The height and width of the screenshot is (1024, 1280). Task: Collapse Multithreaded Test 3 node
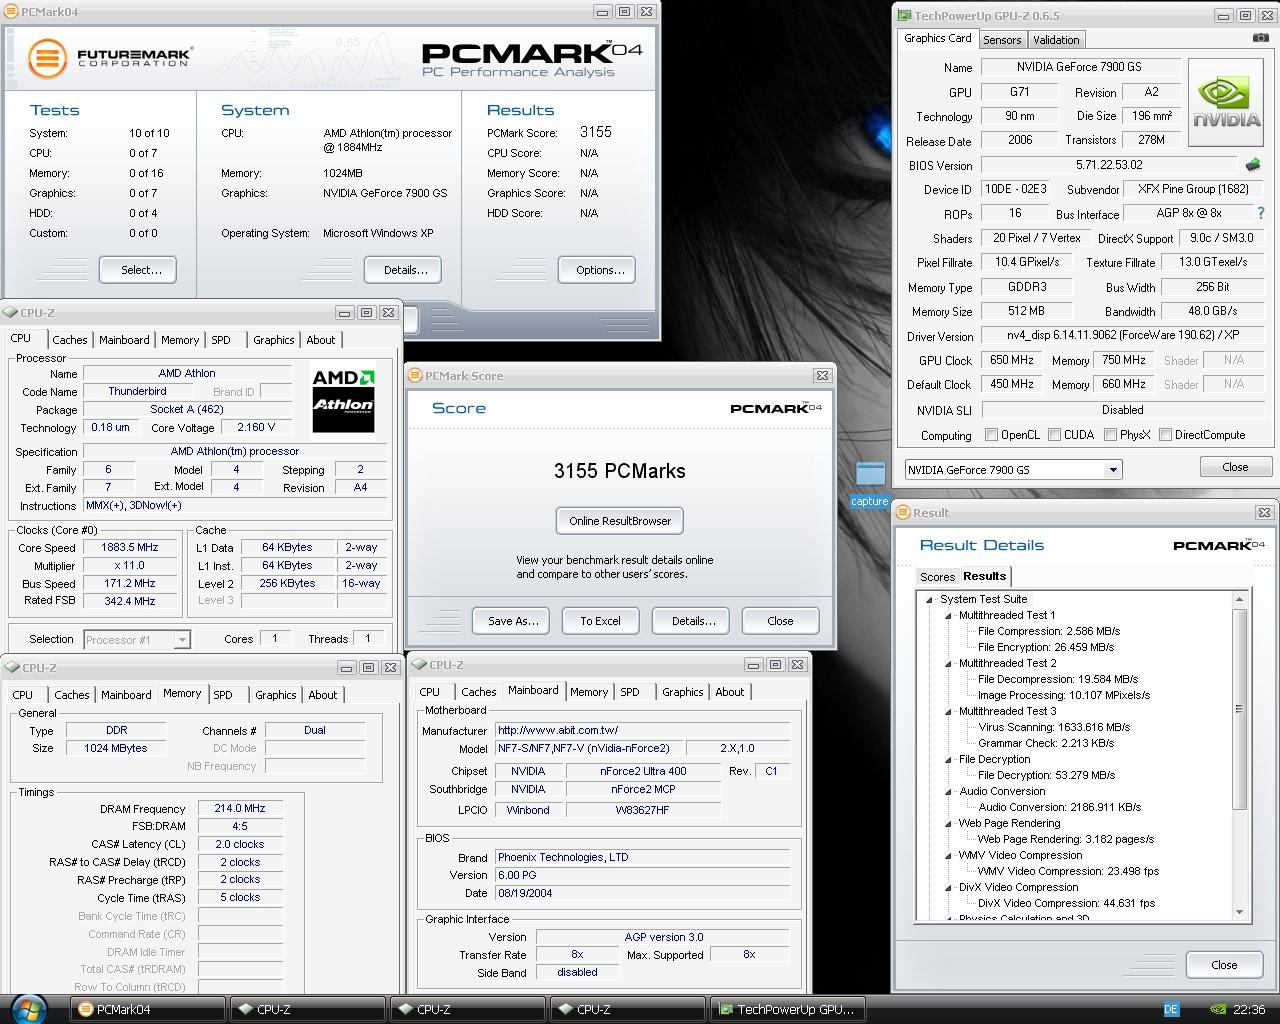tap(949, 711)
